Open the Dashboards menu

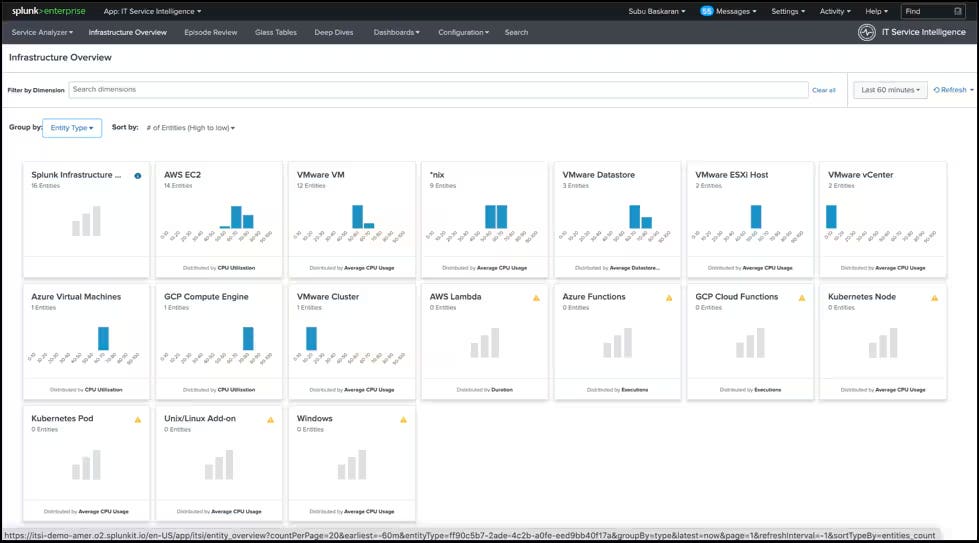click(x=396, y=32)
